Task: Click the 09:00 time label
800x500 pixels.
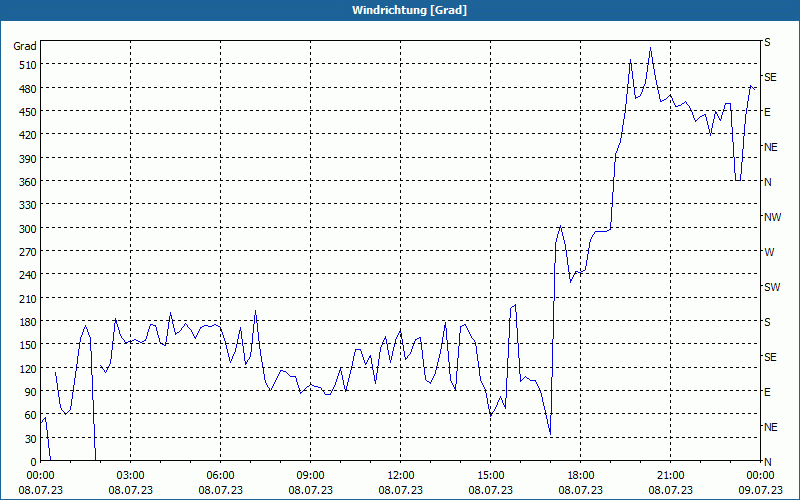Action: tap(310, 476)
